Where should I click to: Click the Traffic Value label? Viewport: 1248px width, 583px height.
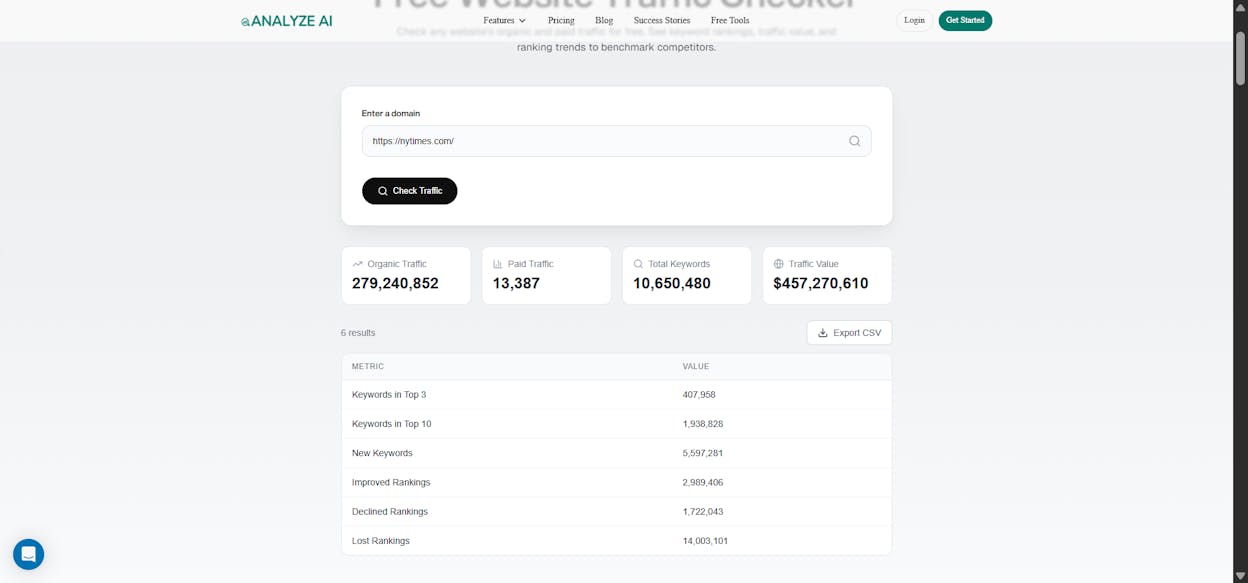click(814, 264)
